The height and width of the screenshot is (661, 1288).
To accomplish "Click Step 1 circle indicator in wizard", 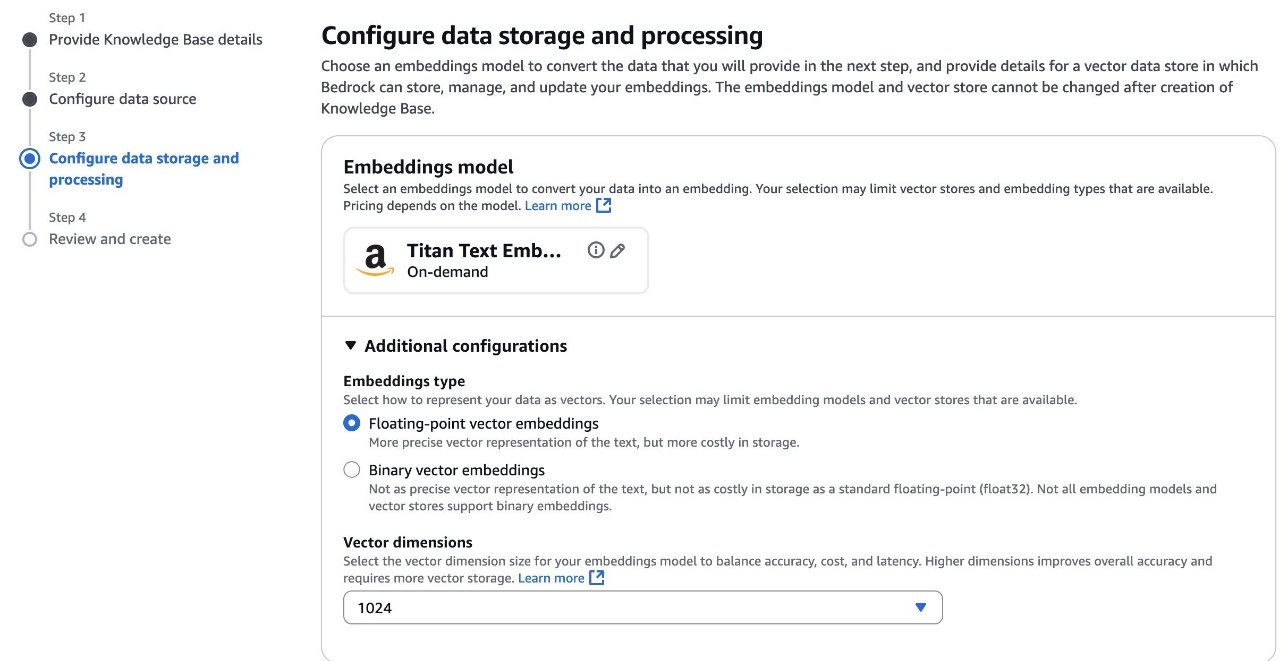I will [29, 40].
